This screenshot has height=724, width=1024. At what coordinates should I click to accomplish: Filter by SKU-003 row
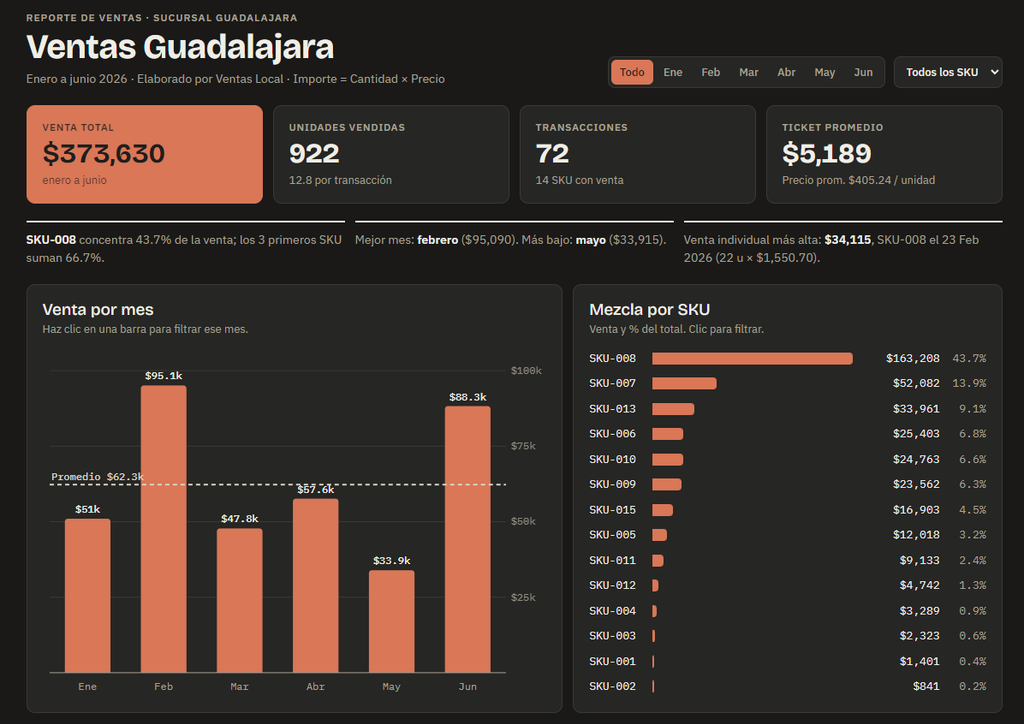tap(788, 635)
